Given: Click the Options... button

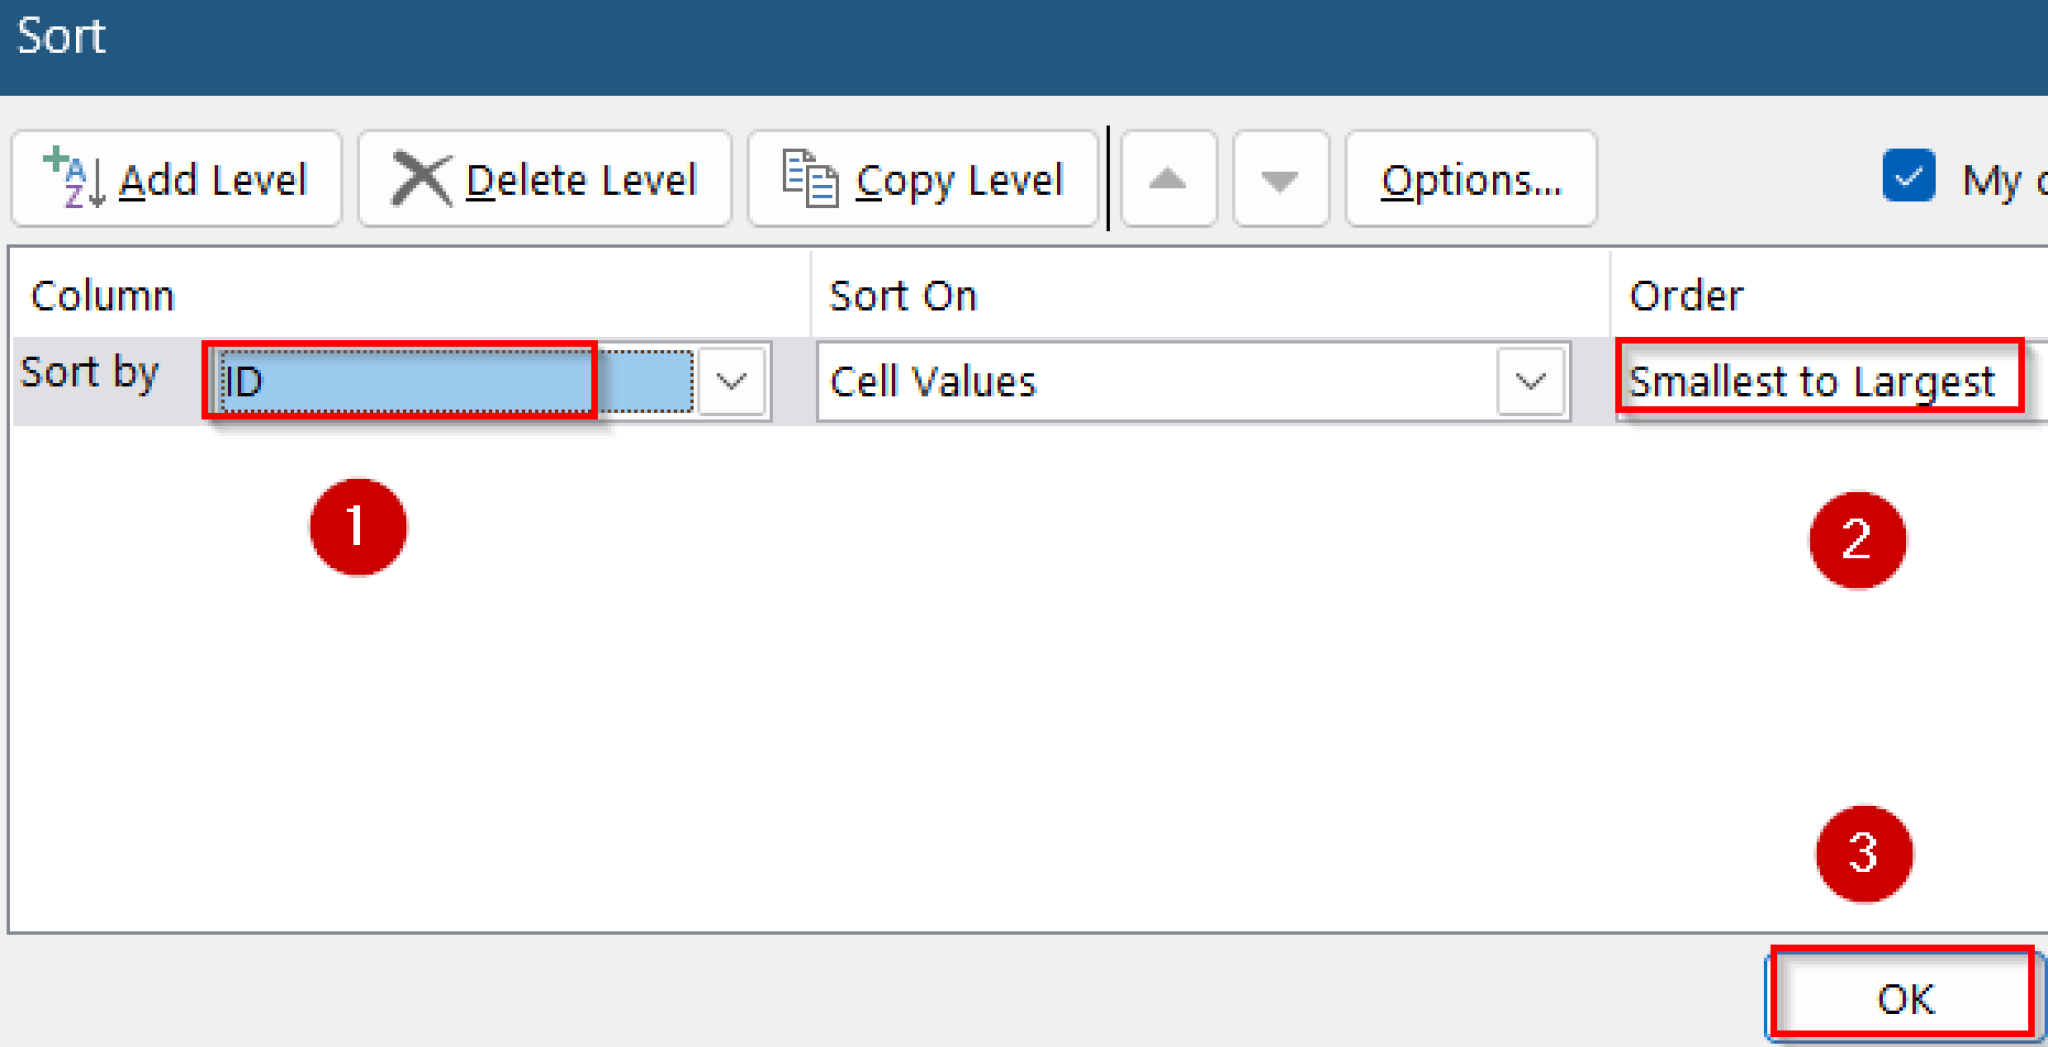Looking at the screenshot, I should (x=1470, y=180).
